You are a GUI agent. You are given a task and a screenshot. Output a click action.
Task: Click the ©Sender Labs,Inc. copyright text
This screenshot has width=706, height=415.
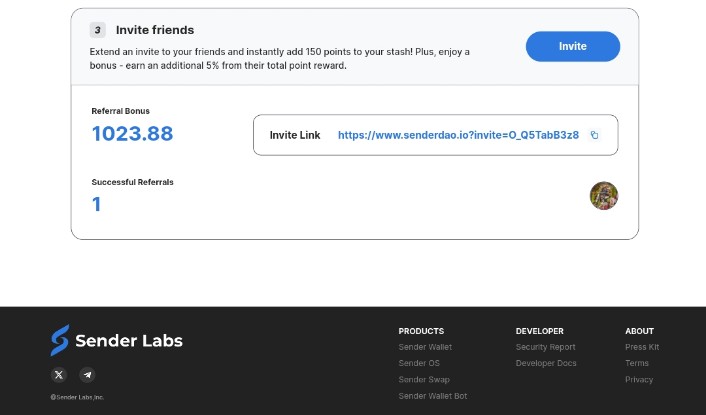coord(77,397)
